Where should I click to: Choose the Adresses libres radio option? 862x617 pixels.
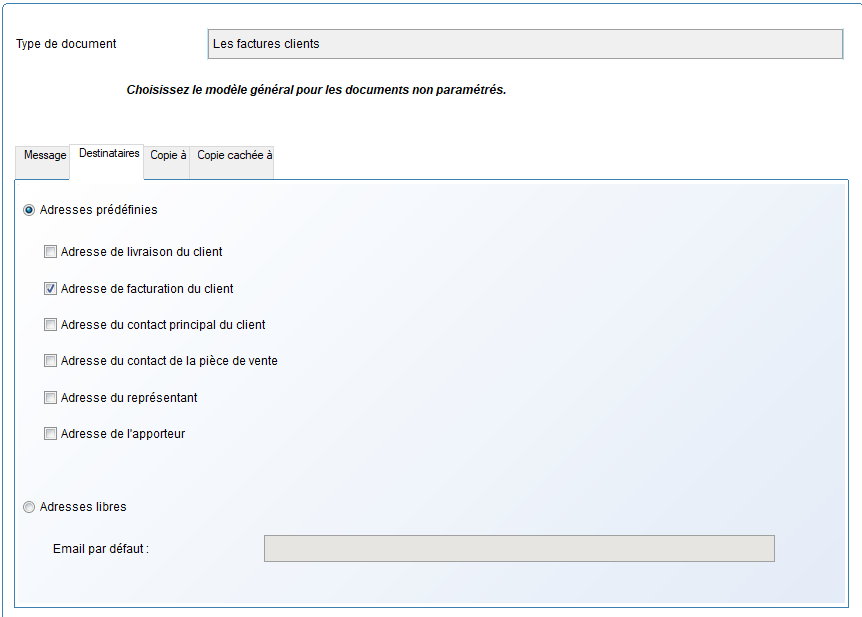tap(29, 507)
